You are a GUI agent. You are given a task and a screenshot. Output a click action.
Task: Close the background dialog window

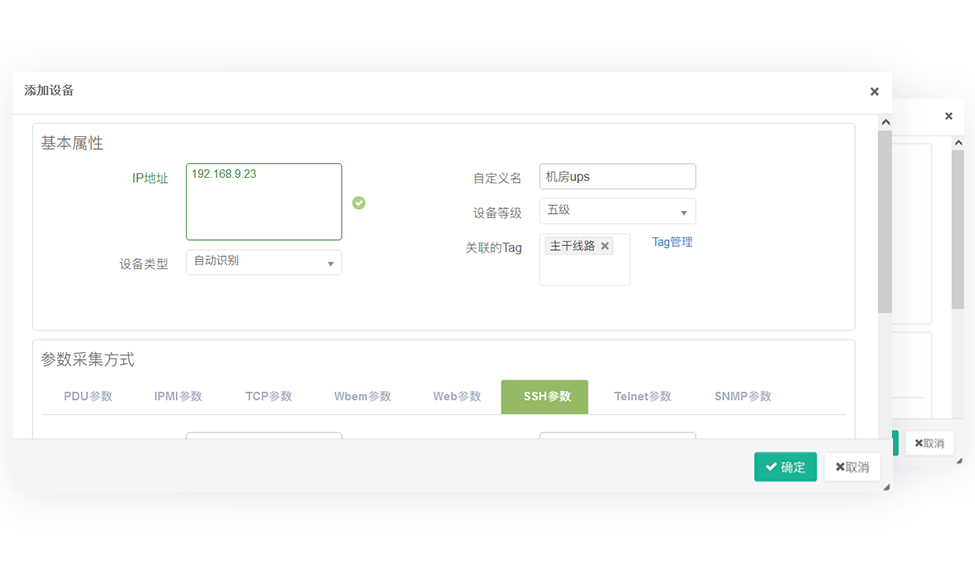point(949,116)
